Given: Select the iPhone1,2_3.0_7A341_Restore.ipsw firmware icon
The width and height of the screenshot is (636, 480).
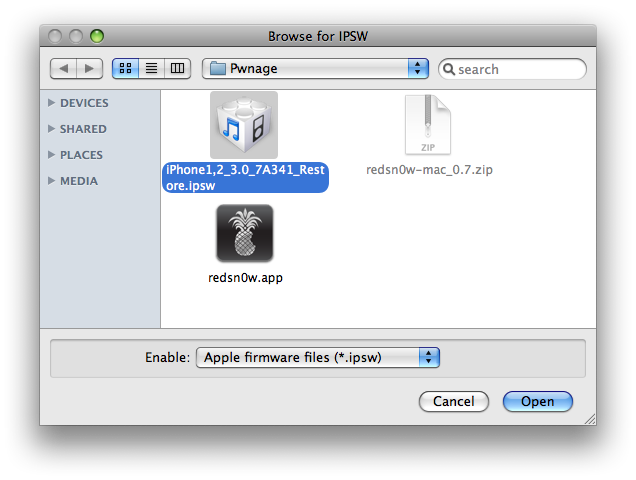Looking at the screenshot, I should (244, 125).
